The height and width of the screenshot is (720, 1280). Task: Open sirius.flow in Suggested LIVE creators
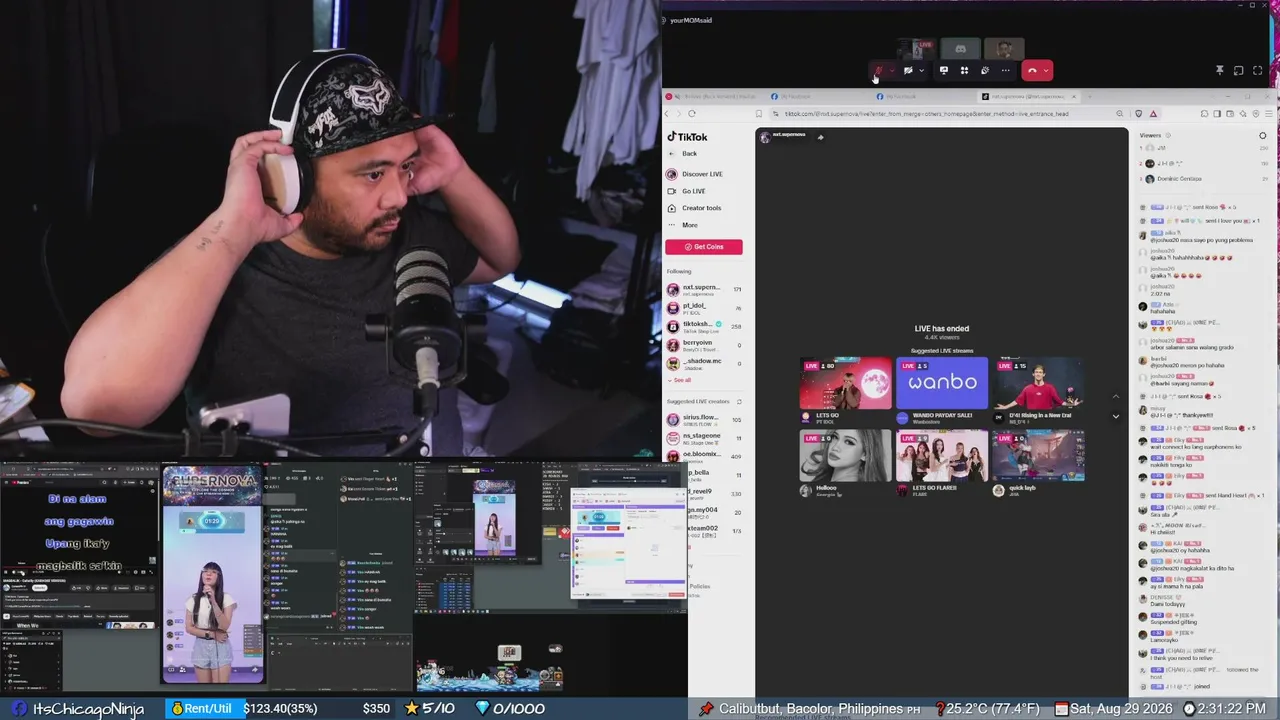[704, 420]
